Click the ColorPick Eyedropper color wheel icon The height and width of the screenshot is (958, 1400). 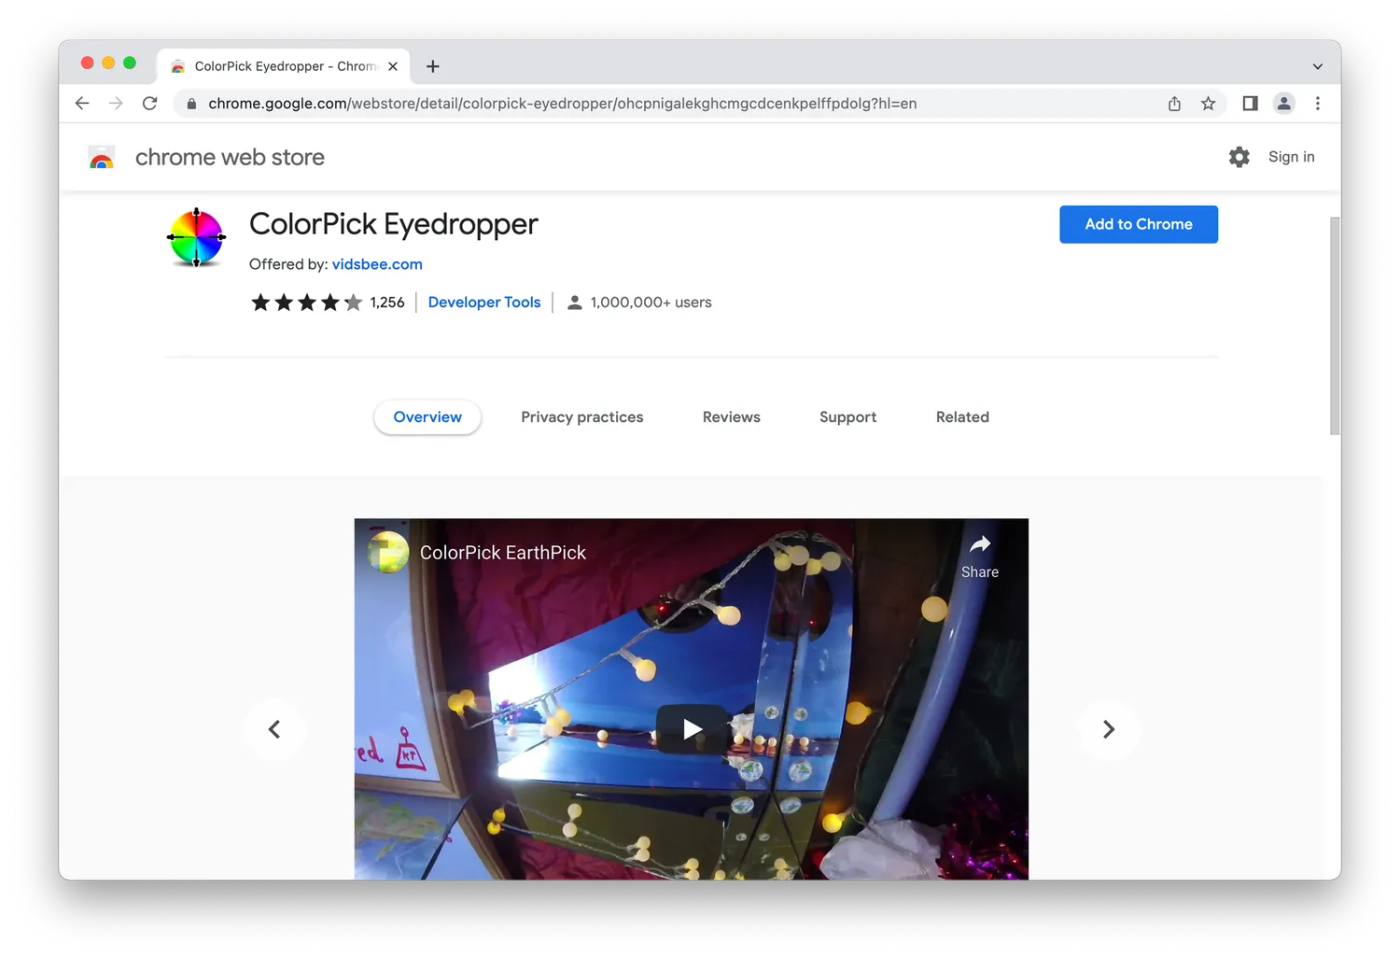(x=195, y=238)
